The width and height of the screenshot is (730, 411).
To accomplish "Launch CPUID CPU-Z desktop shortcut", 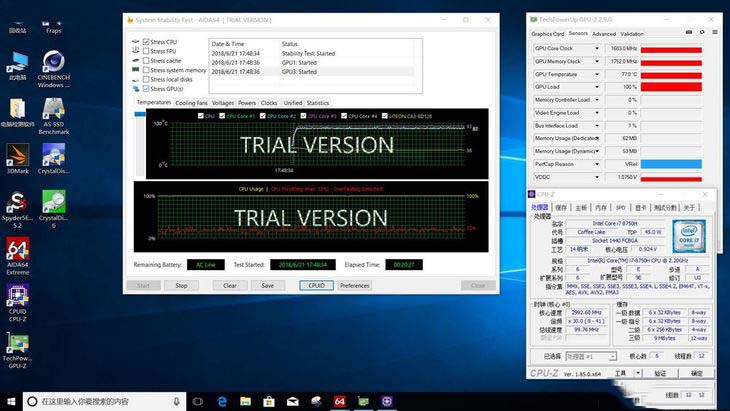I will (x=18, y=303).
